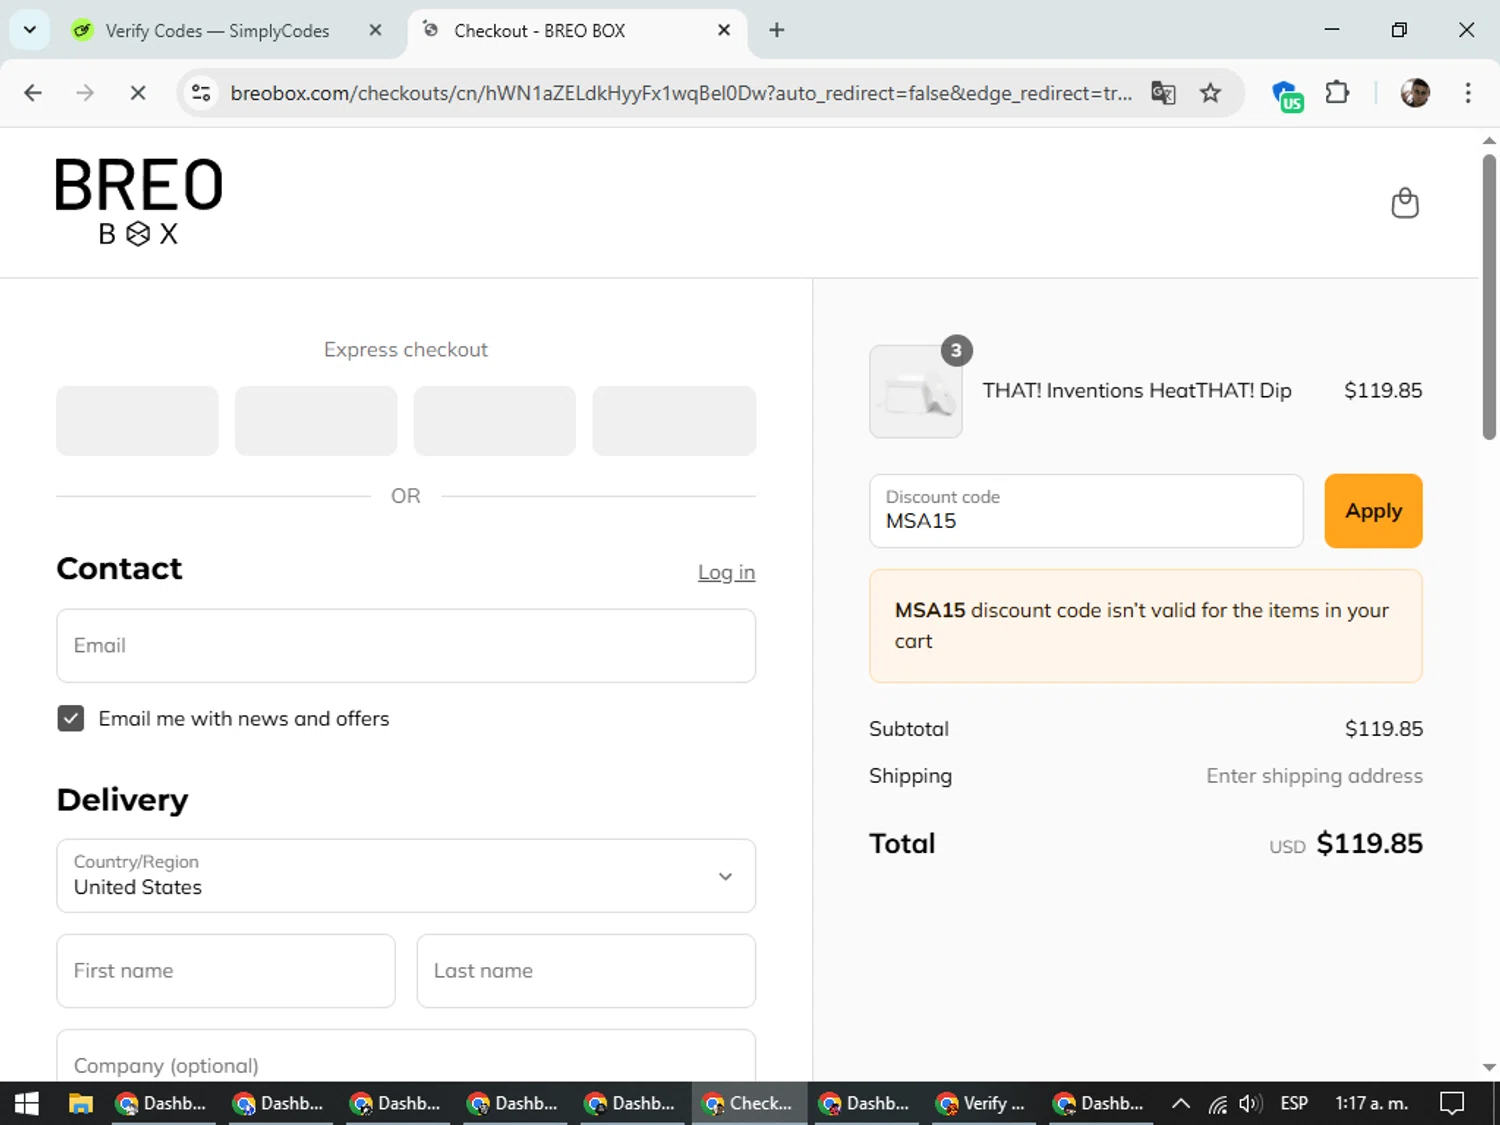1500x1125 pixels.
Task: Open the Check... Chrome taskbar window
Action: [x=748, y=1103]
